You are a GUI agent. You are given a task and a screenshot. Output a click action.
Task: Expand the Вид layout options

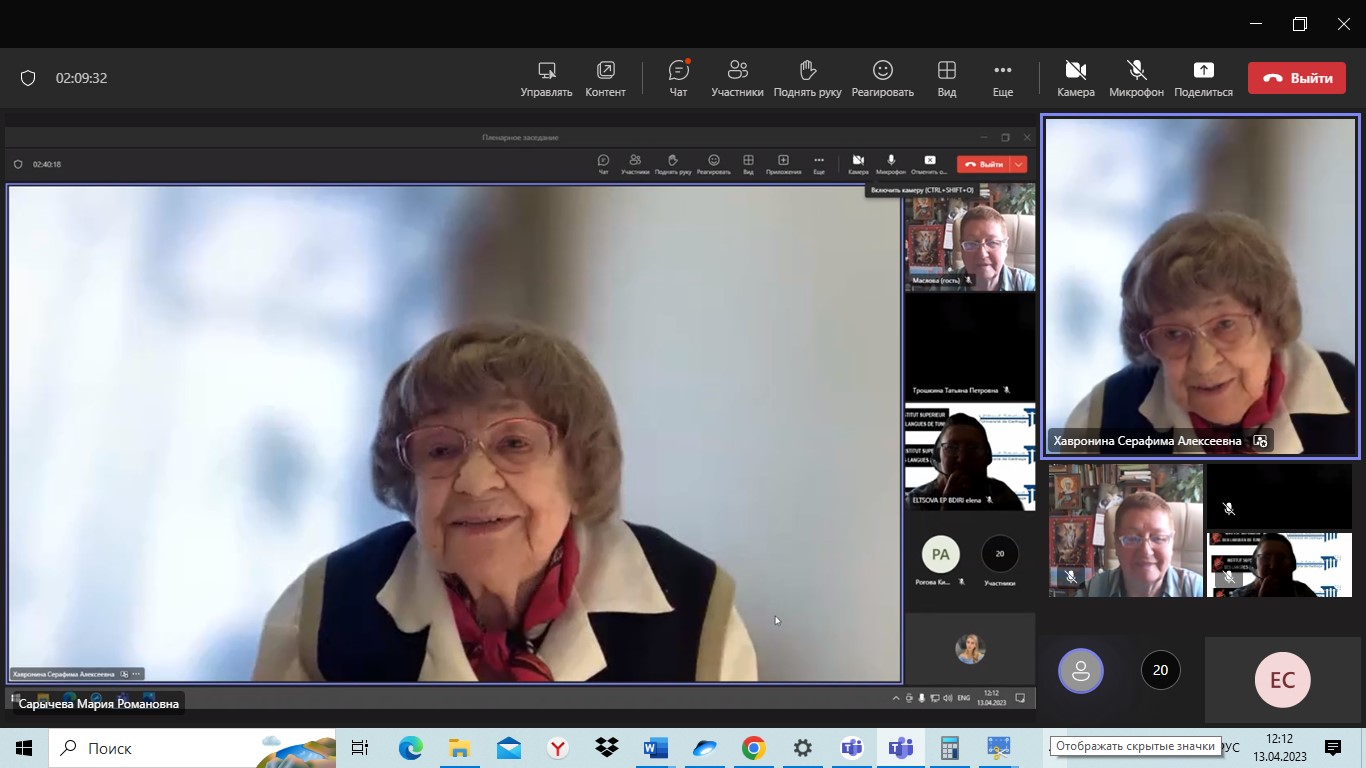tap(946, 78)
